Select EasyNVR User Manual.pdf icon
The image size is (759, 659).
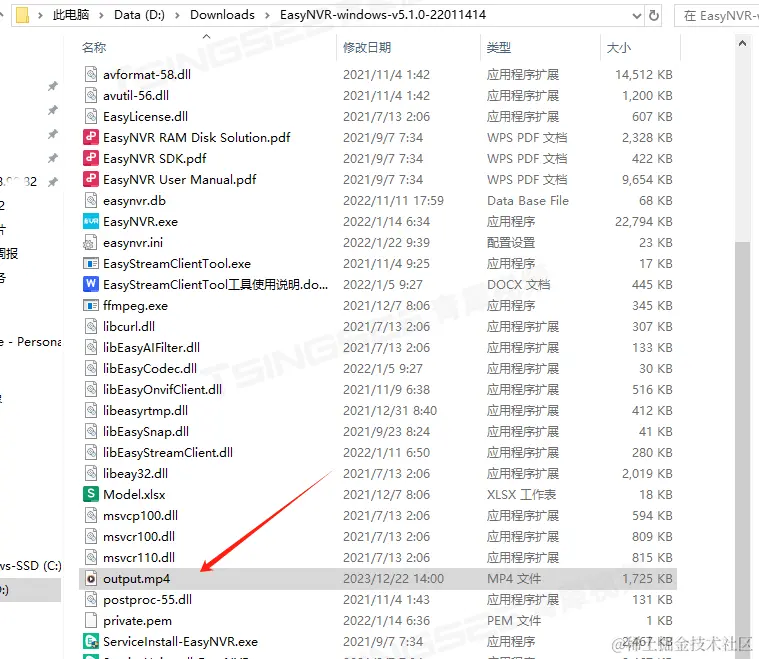tap(91, 180)
